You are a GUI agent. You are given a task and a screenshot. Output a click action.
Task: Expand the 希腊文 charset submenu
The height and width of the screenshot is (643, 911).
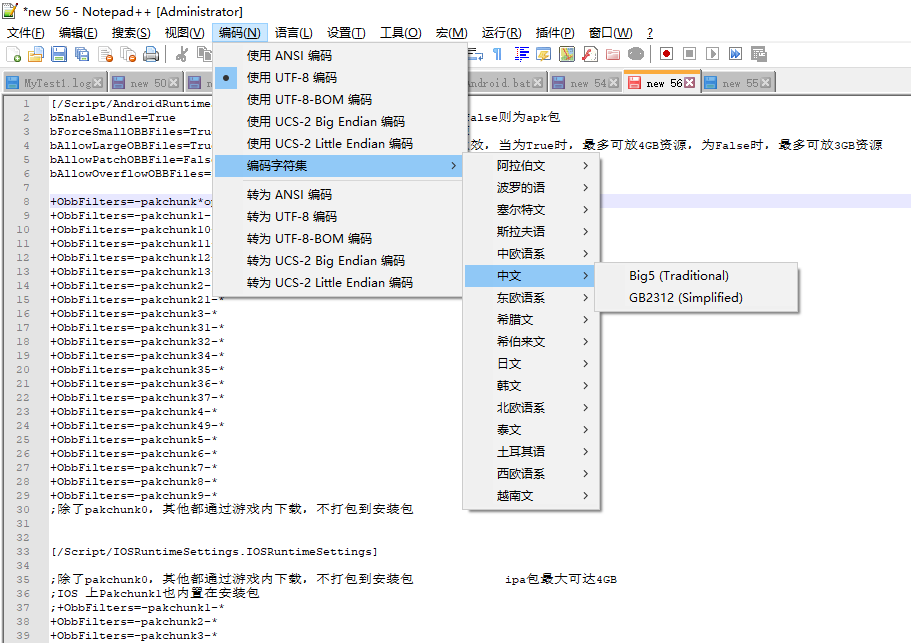coord(531,320)
